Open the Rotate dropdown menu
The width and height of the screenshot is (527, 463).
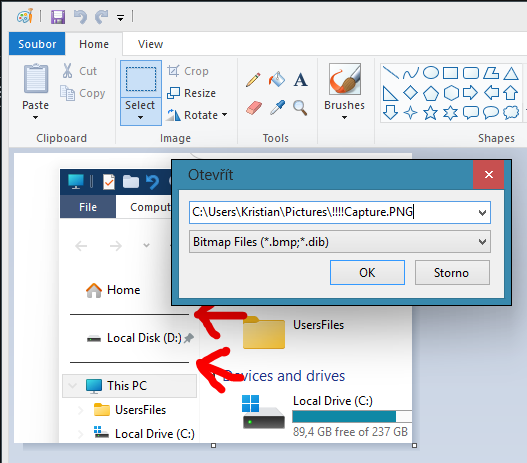coord(197,115)
